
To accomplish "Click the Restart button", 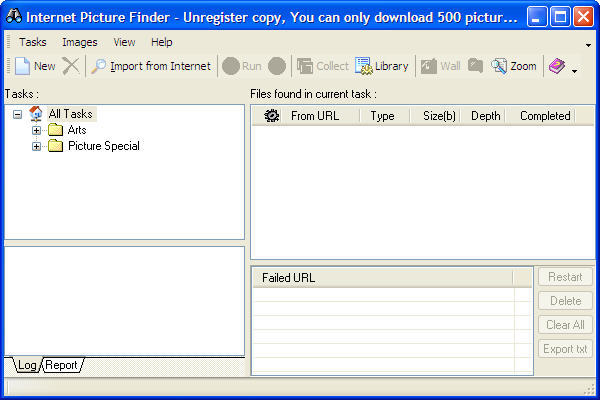I will coord(565,277).
